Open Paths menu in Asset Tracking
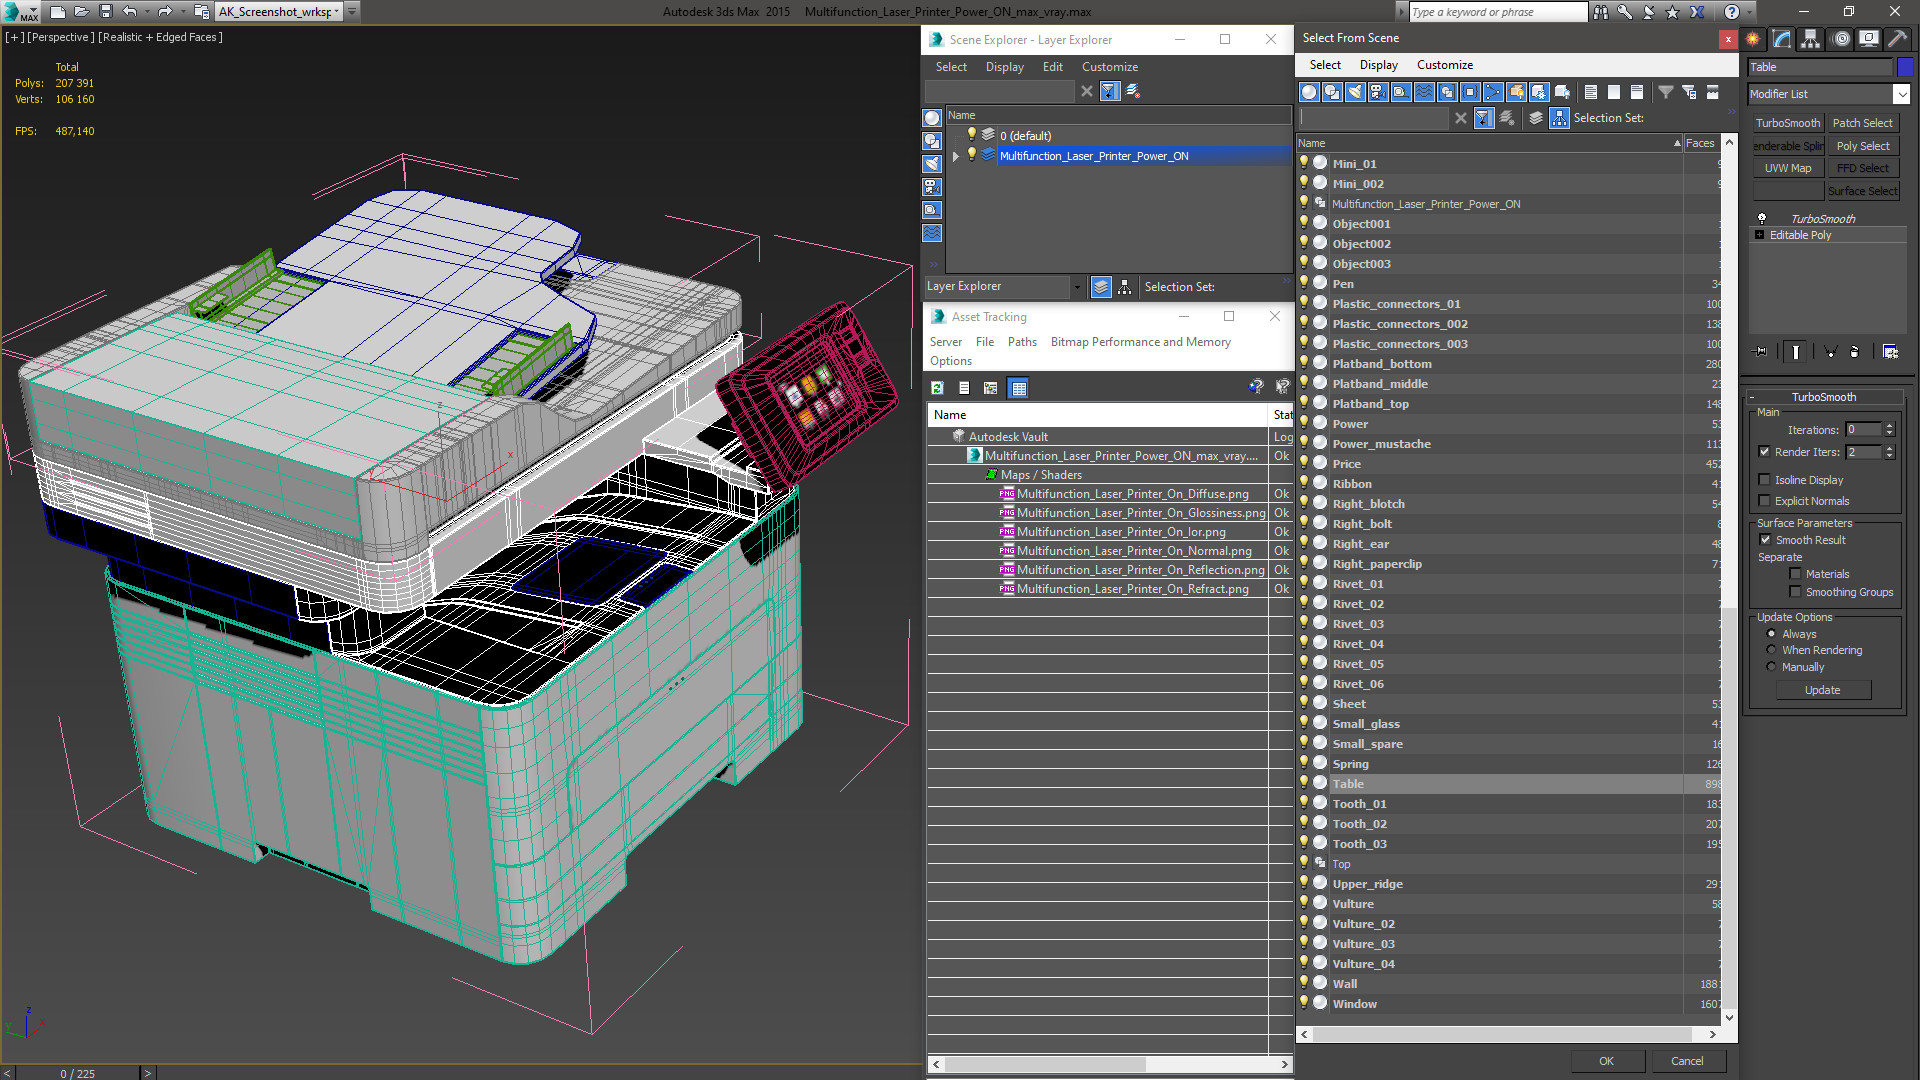The image size is (1920, 1080). tap(1022, 342)
